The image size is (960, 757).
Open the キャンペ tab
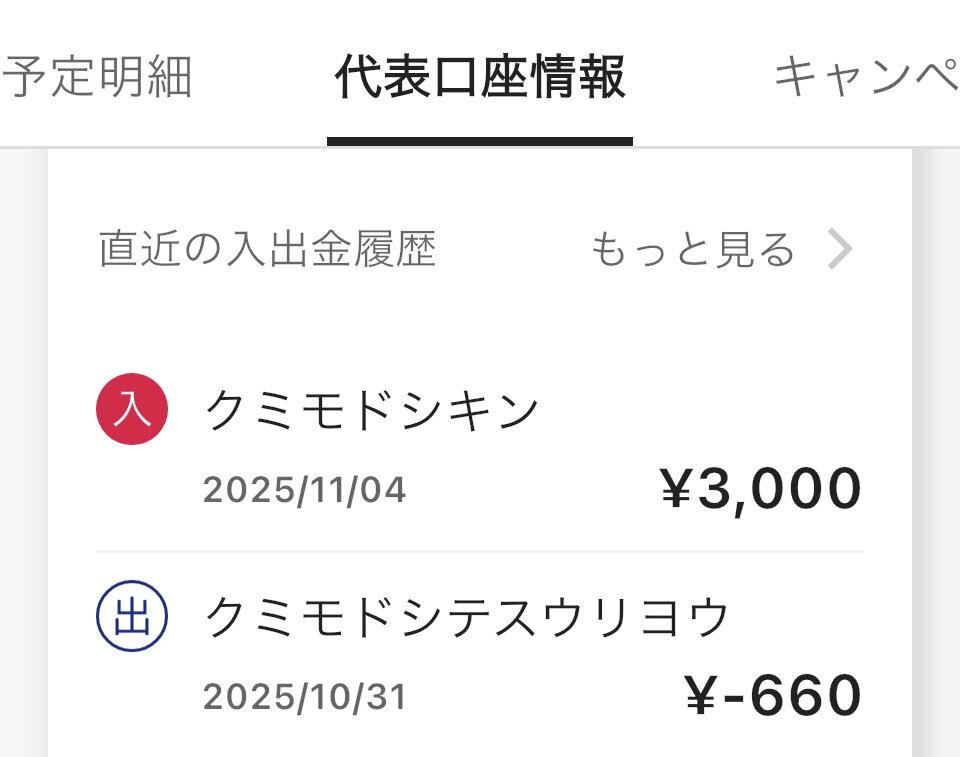(x=866, y=78)
